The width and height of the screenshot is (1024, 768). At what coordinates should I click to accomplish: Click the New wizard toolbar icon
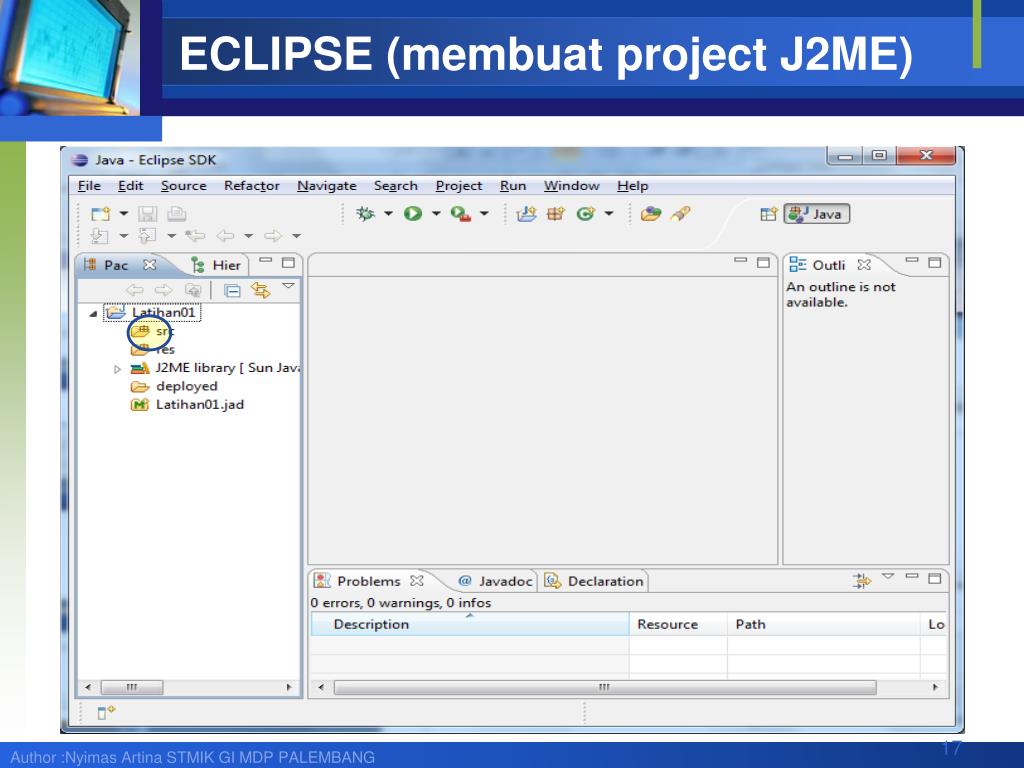point(101,214)
